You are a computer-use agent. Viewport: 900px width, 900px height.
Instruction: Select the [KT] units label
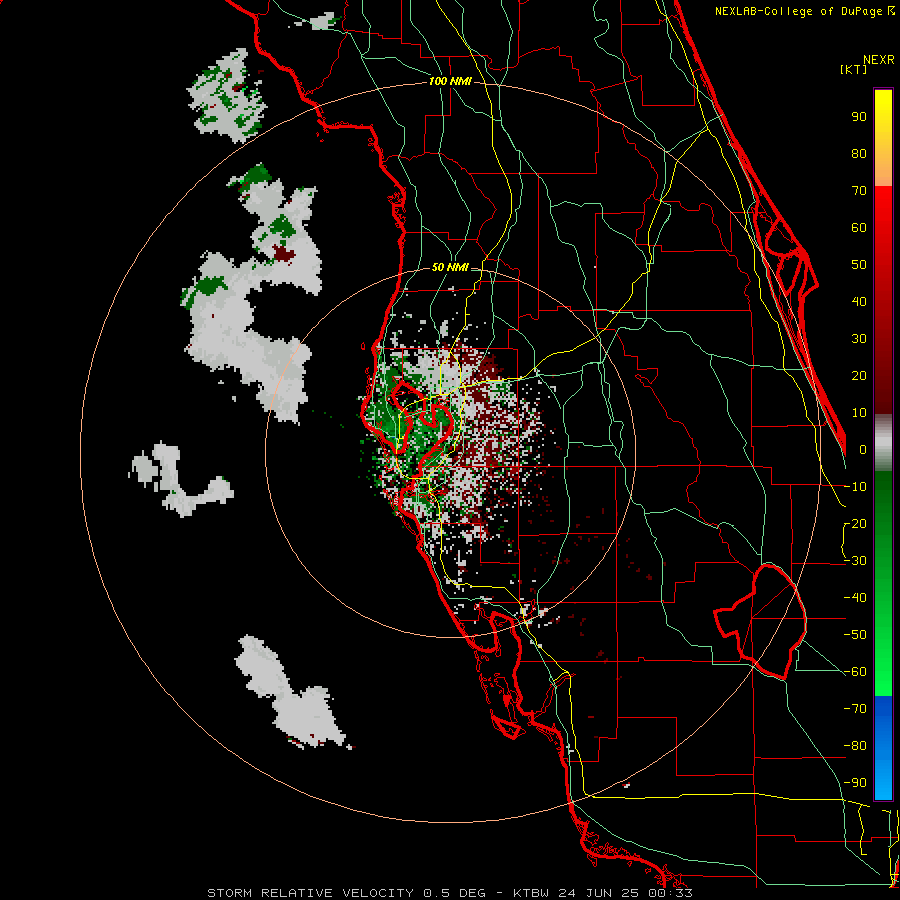pos(854,69)
